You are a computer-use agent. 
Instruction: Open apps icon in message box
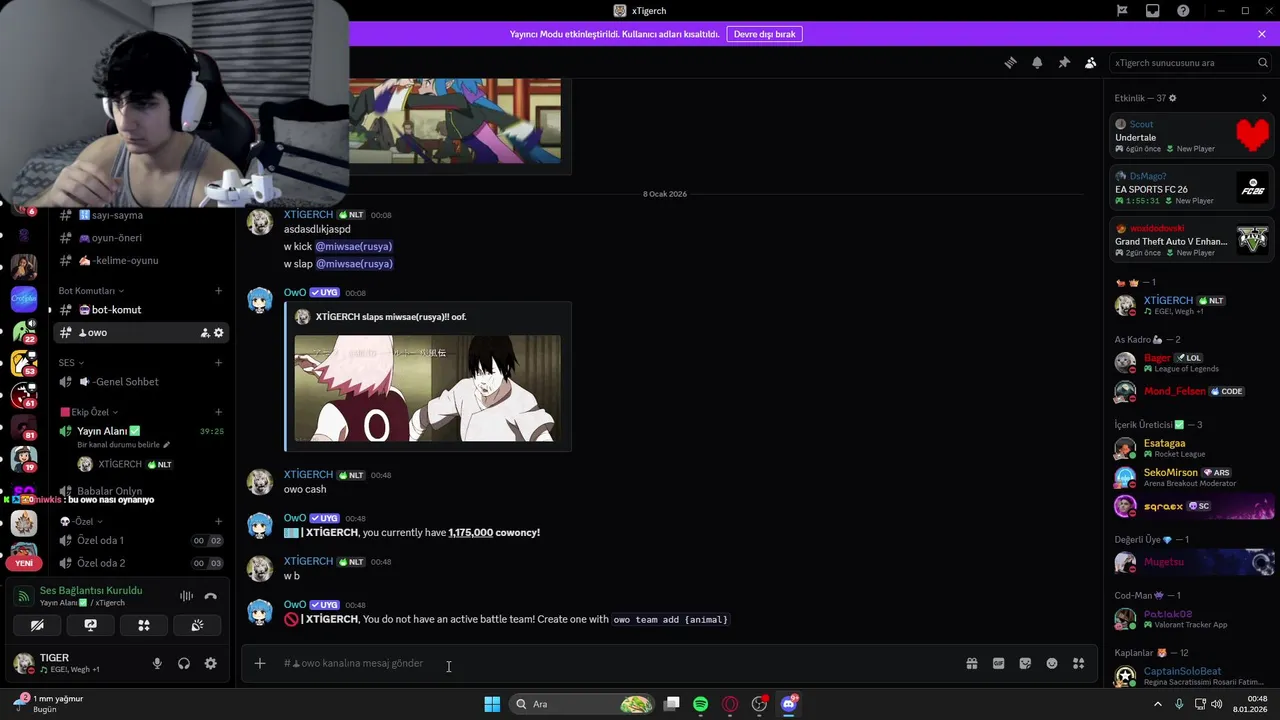point(1078,663)
